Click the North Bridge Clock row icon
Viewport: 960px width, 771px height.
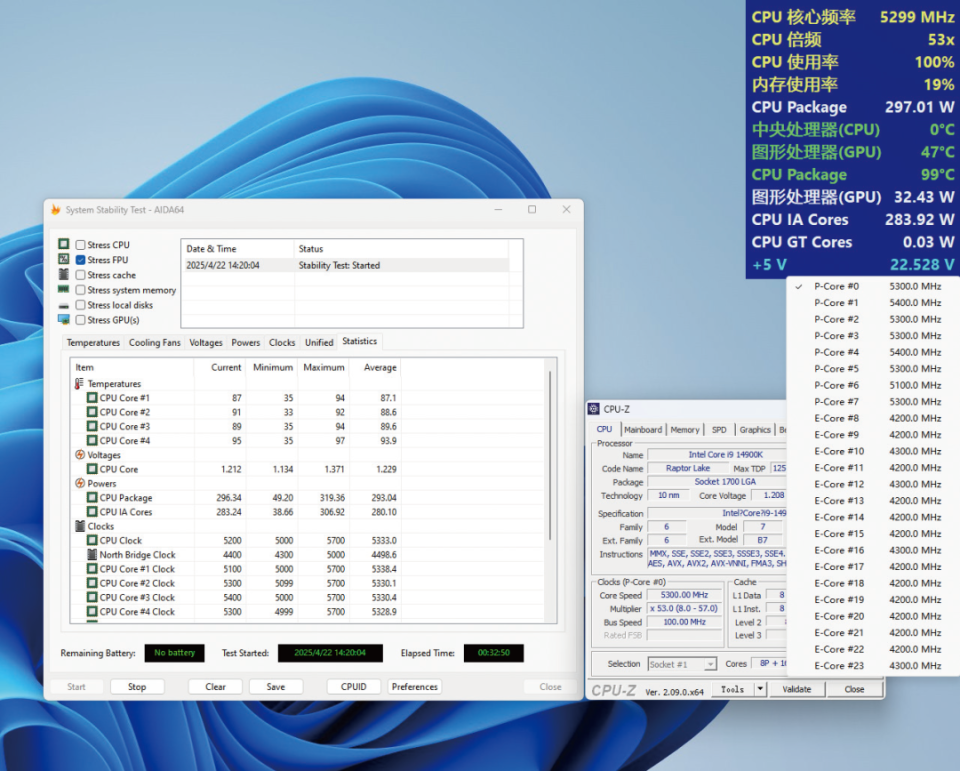[x=92, y=555]
